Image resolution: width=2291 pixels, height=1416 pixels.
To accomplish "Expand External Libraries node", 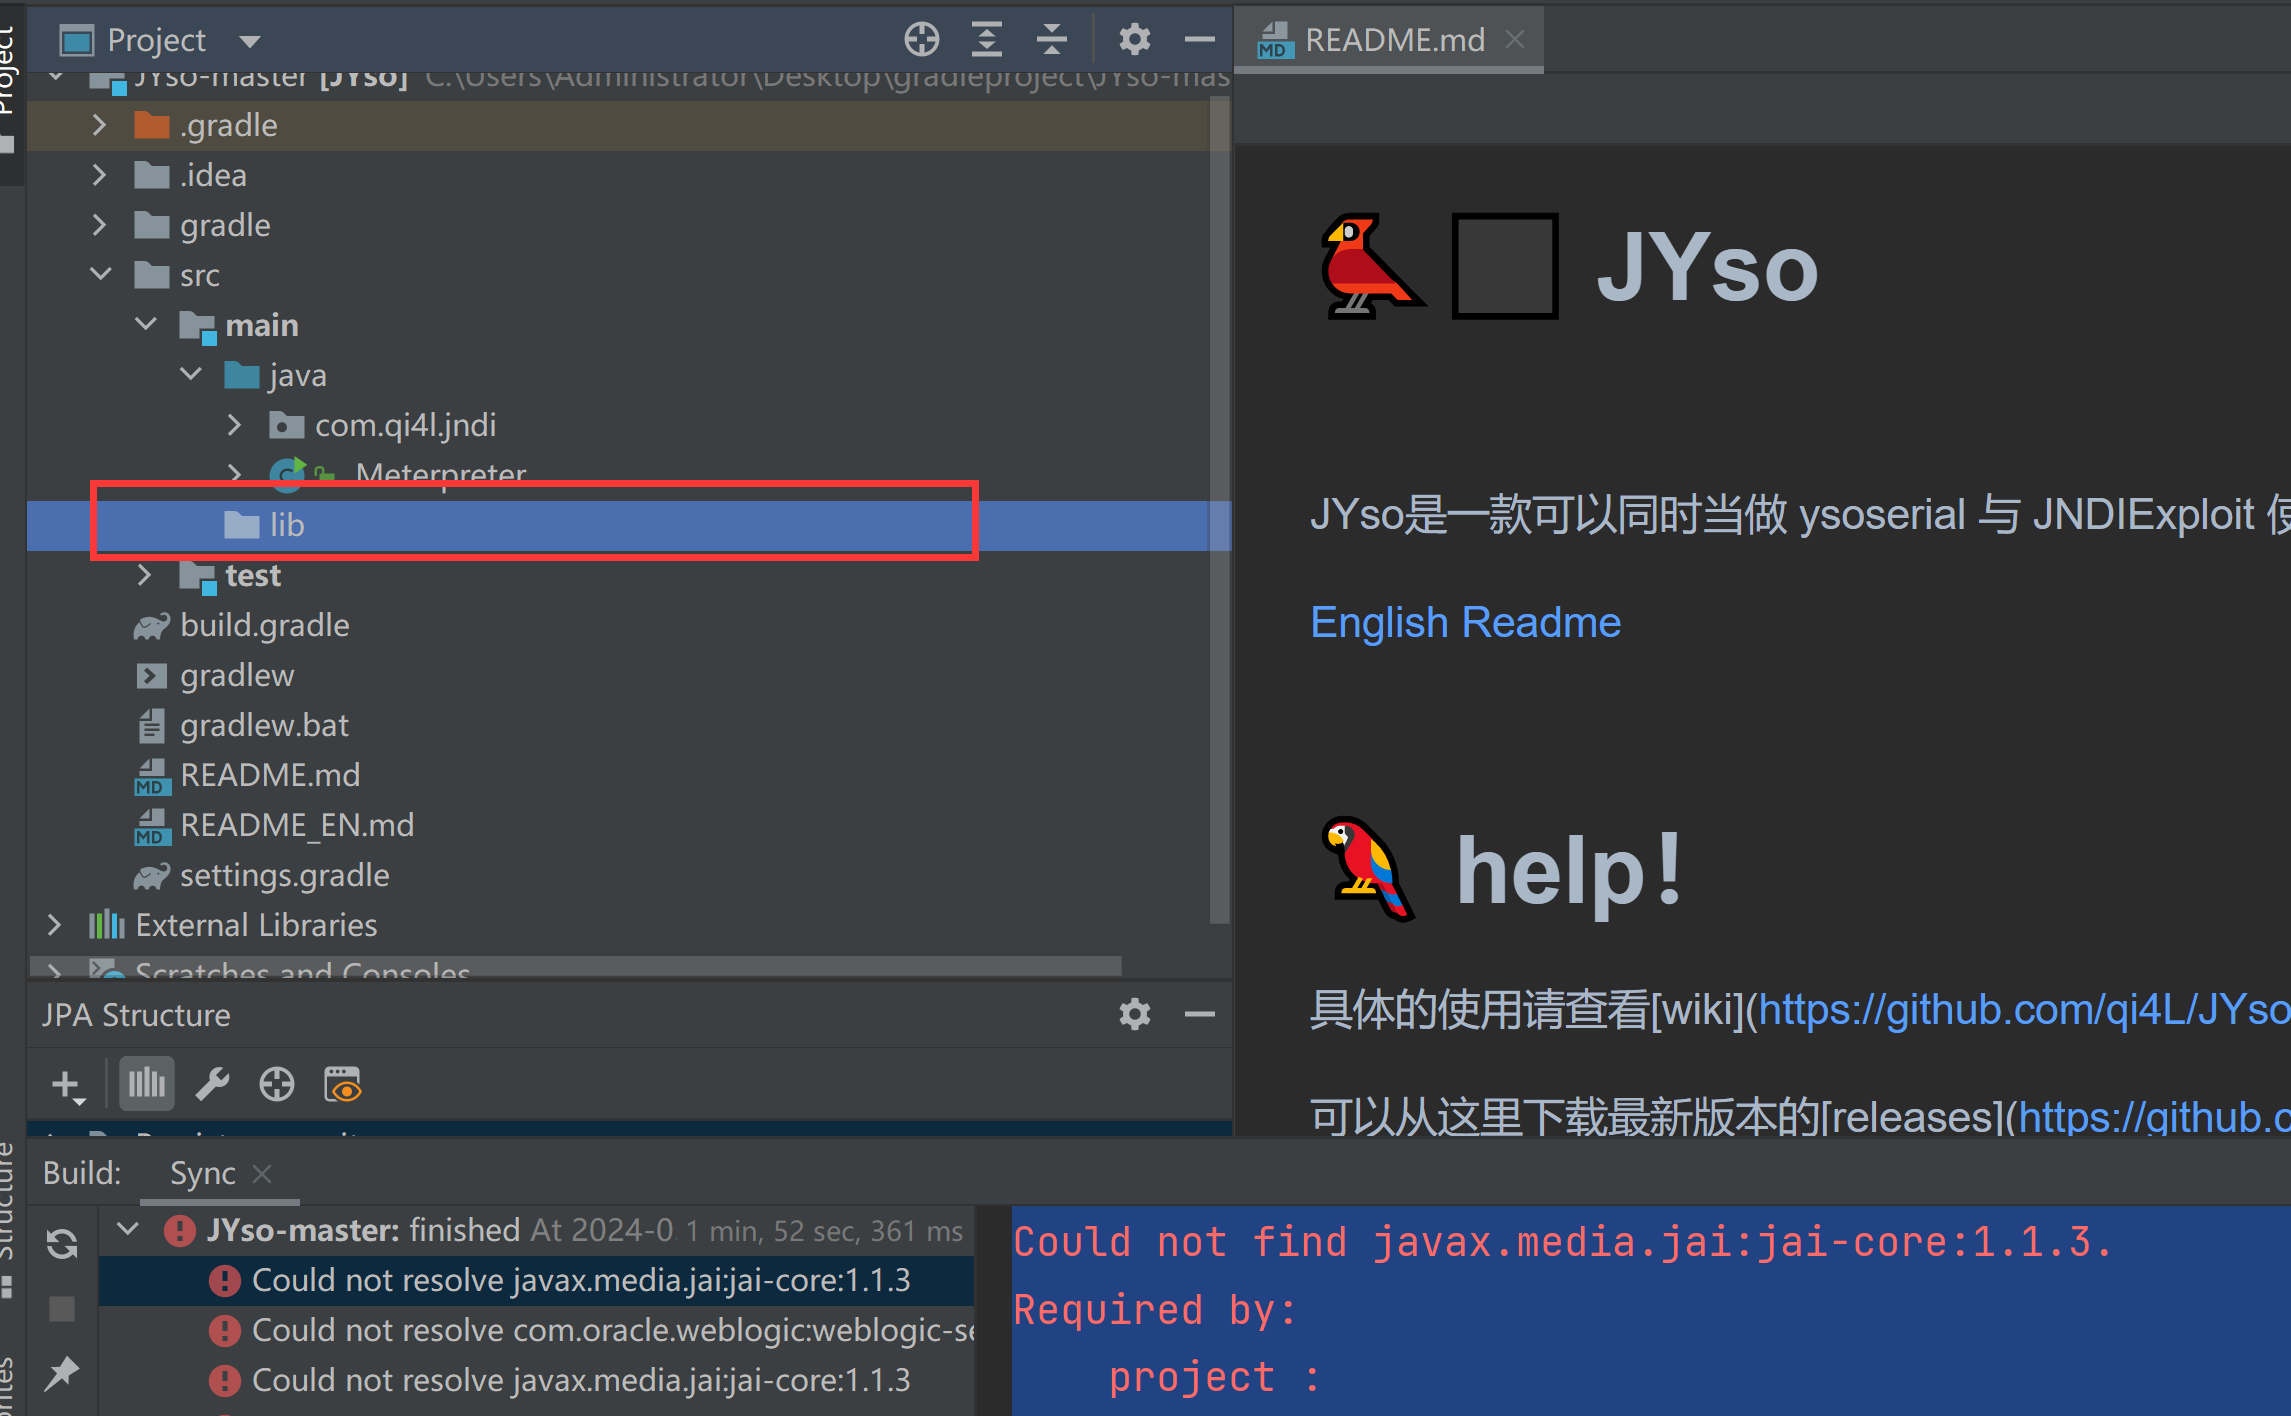I will tap(54, 925).
